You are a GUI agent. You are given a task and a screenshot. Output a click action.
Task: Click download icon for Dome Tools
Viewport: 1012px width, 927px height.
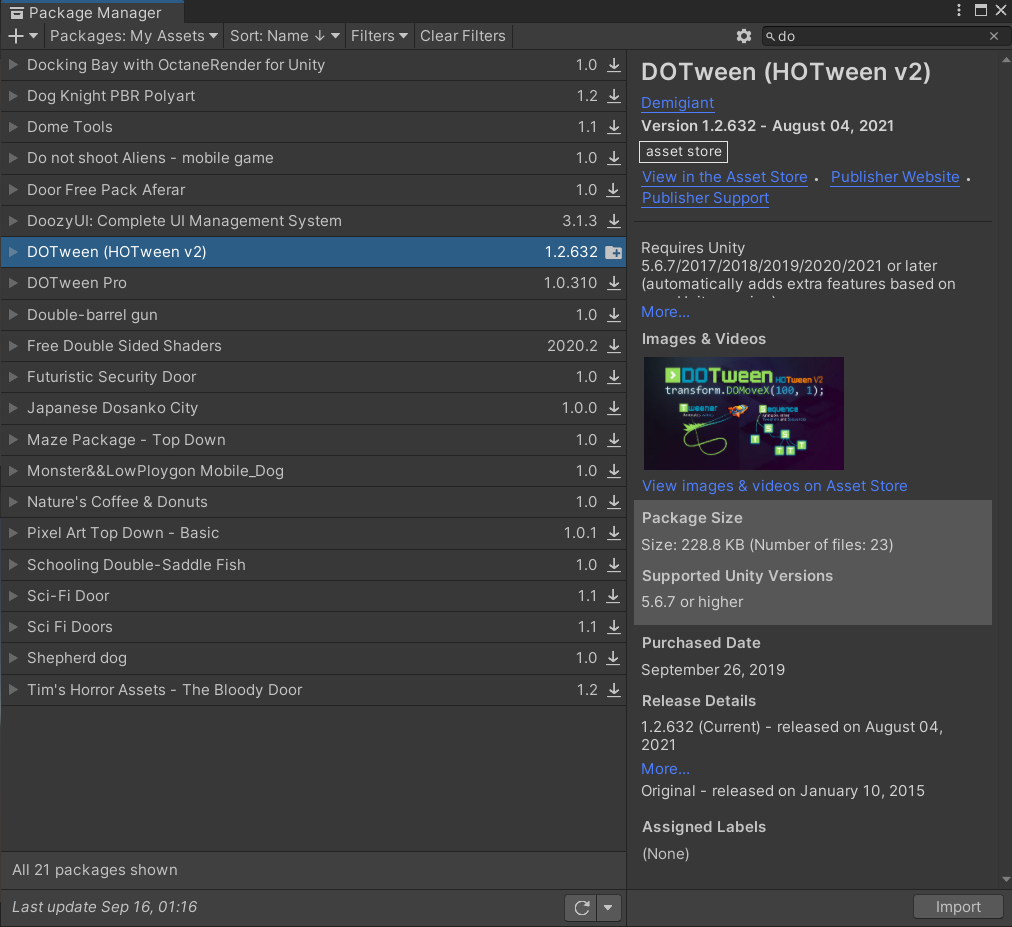point(614,127)
